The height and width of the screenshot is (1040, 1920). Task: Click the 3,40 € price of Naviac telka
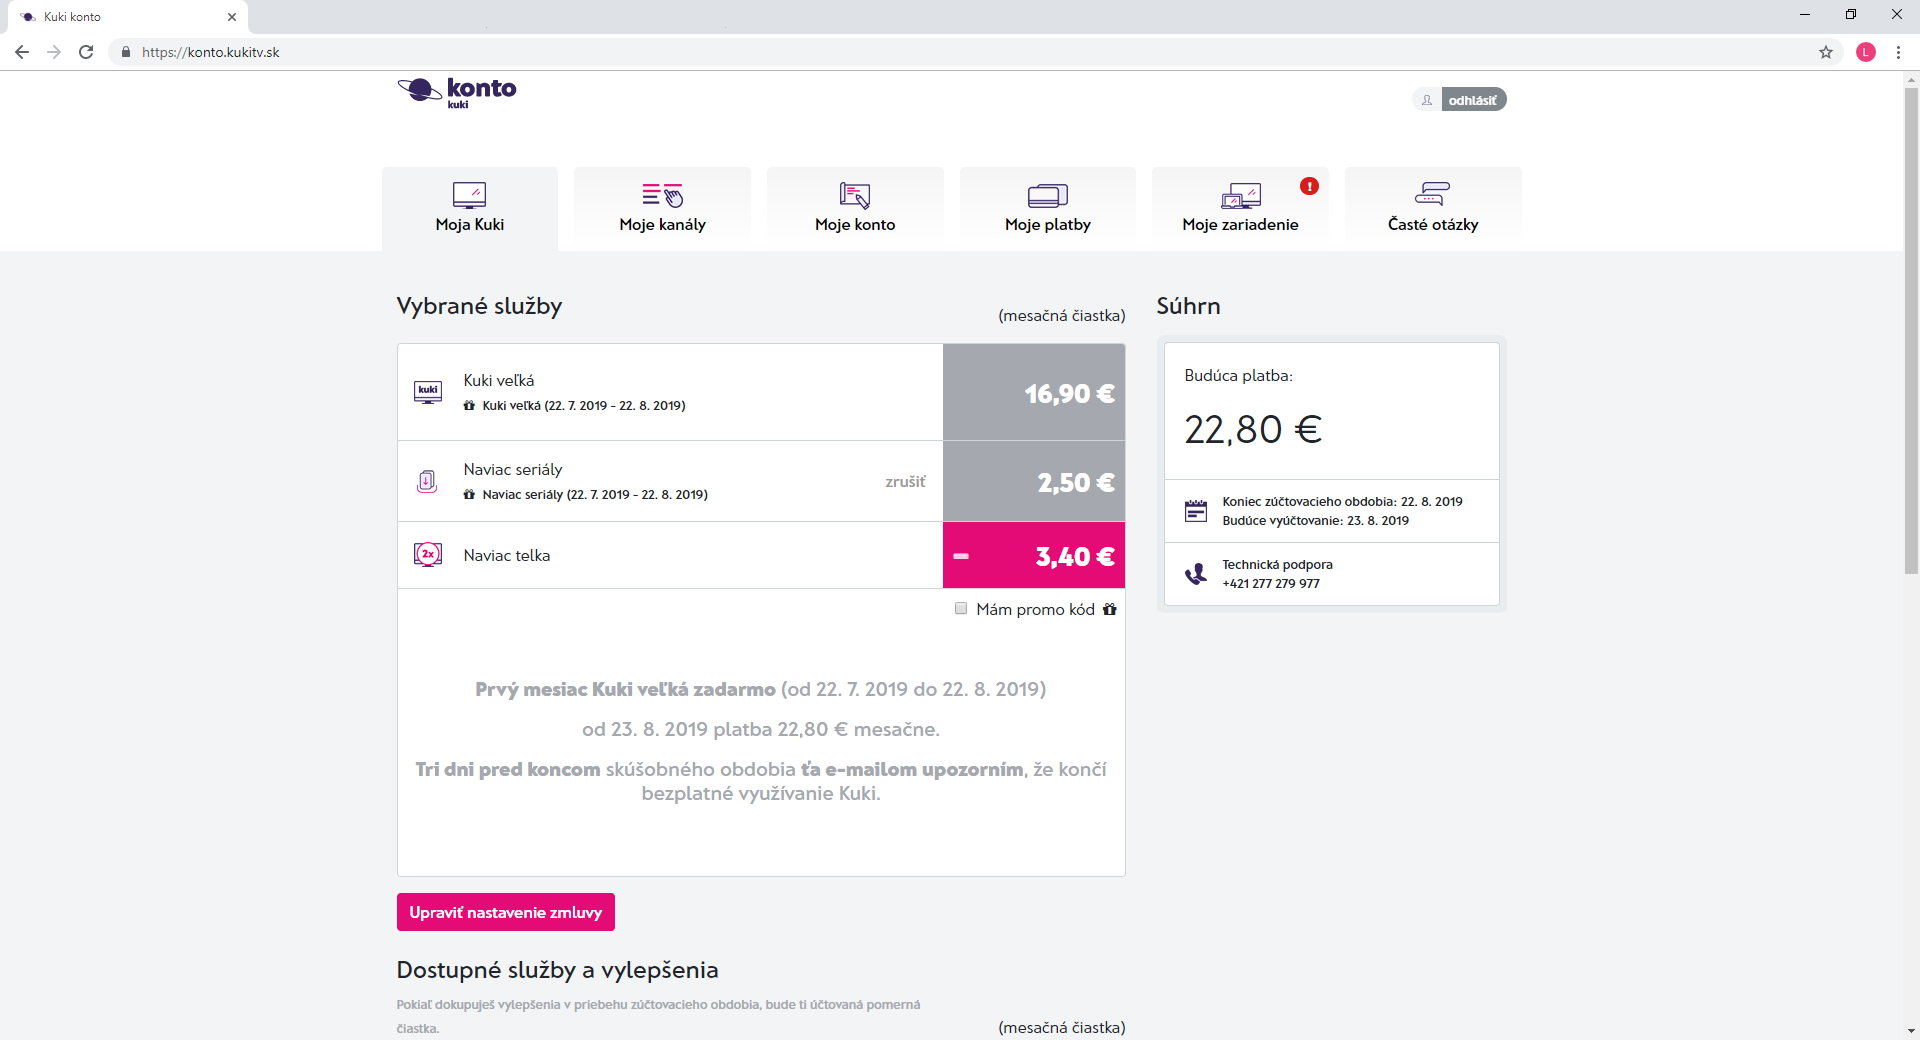[1075, 557]
